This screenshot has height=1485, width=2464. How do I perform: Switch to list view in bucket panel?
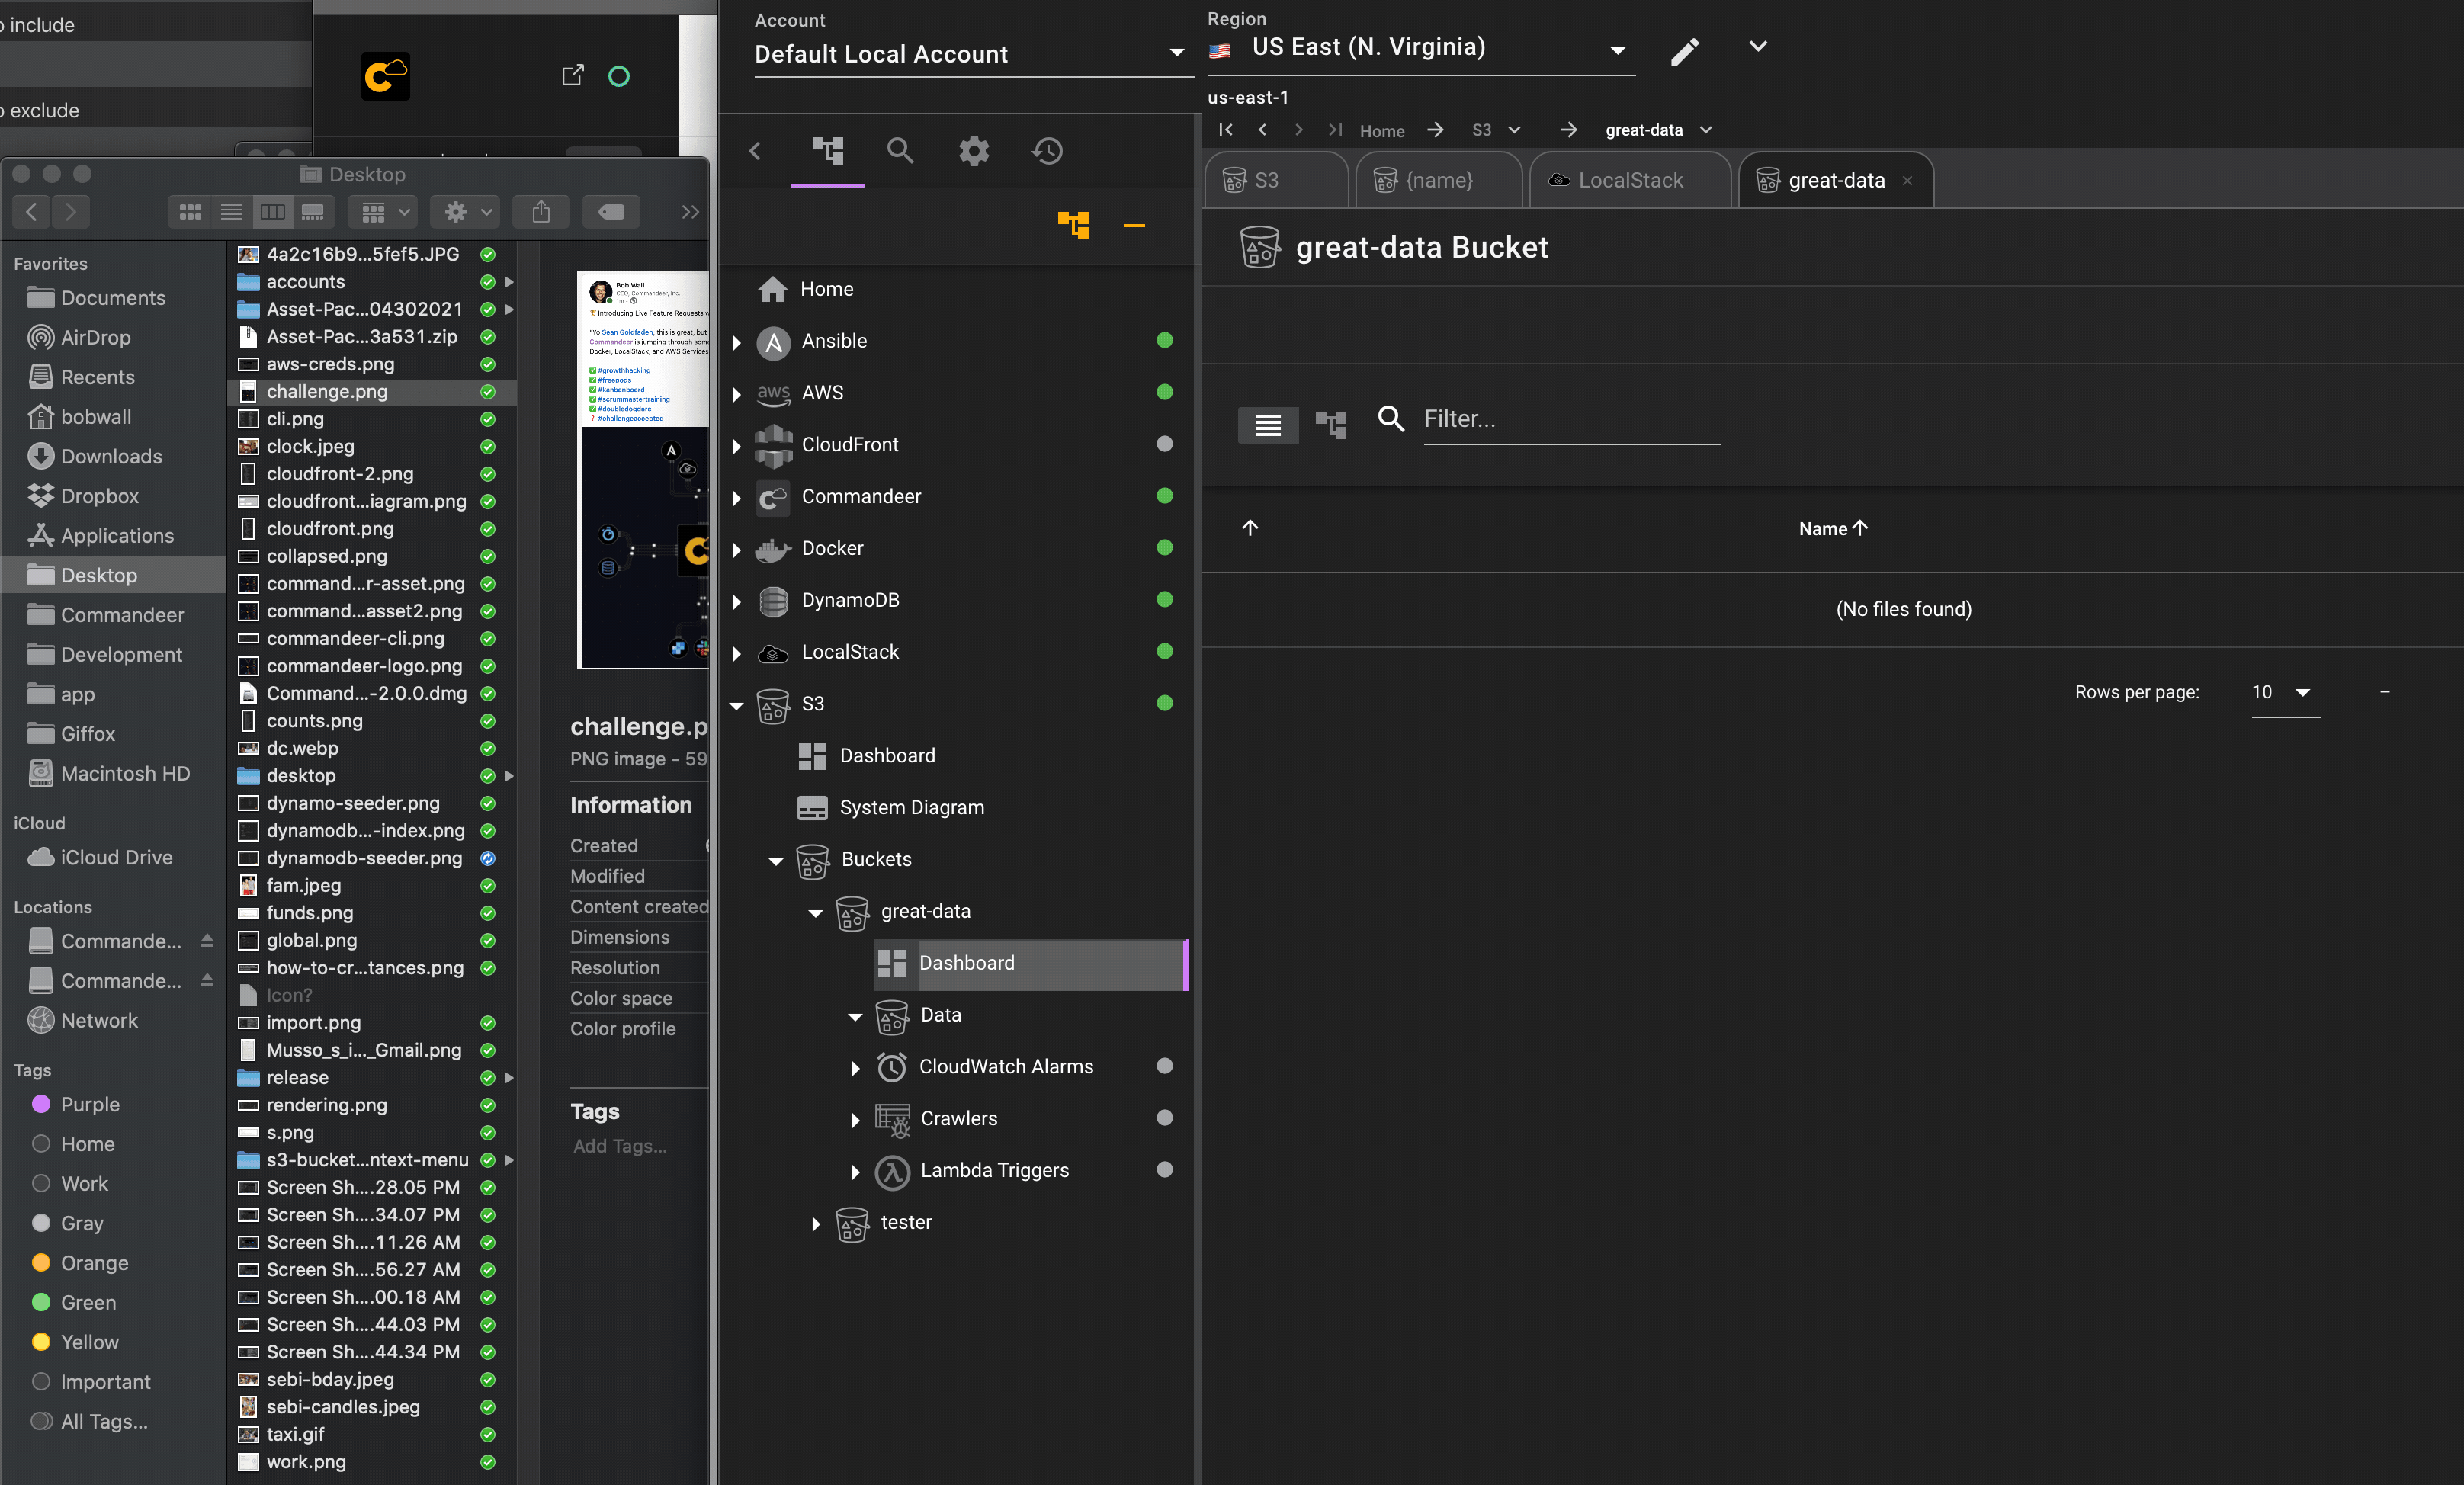(1268, 425)
